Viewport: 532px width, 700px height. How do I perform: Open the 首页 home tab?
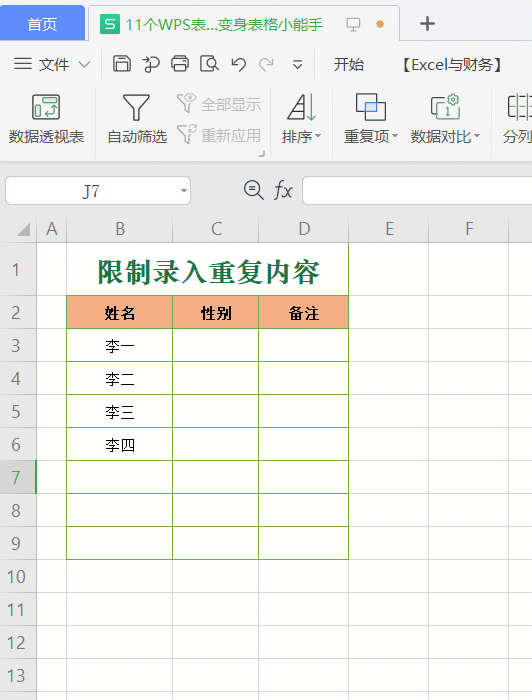point(42,24)
